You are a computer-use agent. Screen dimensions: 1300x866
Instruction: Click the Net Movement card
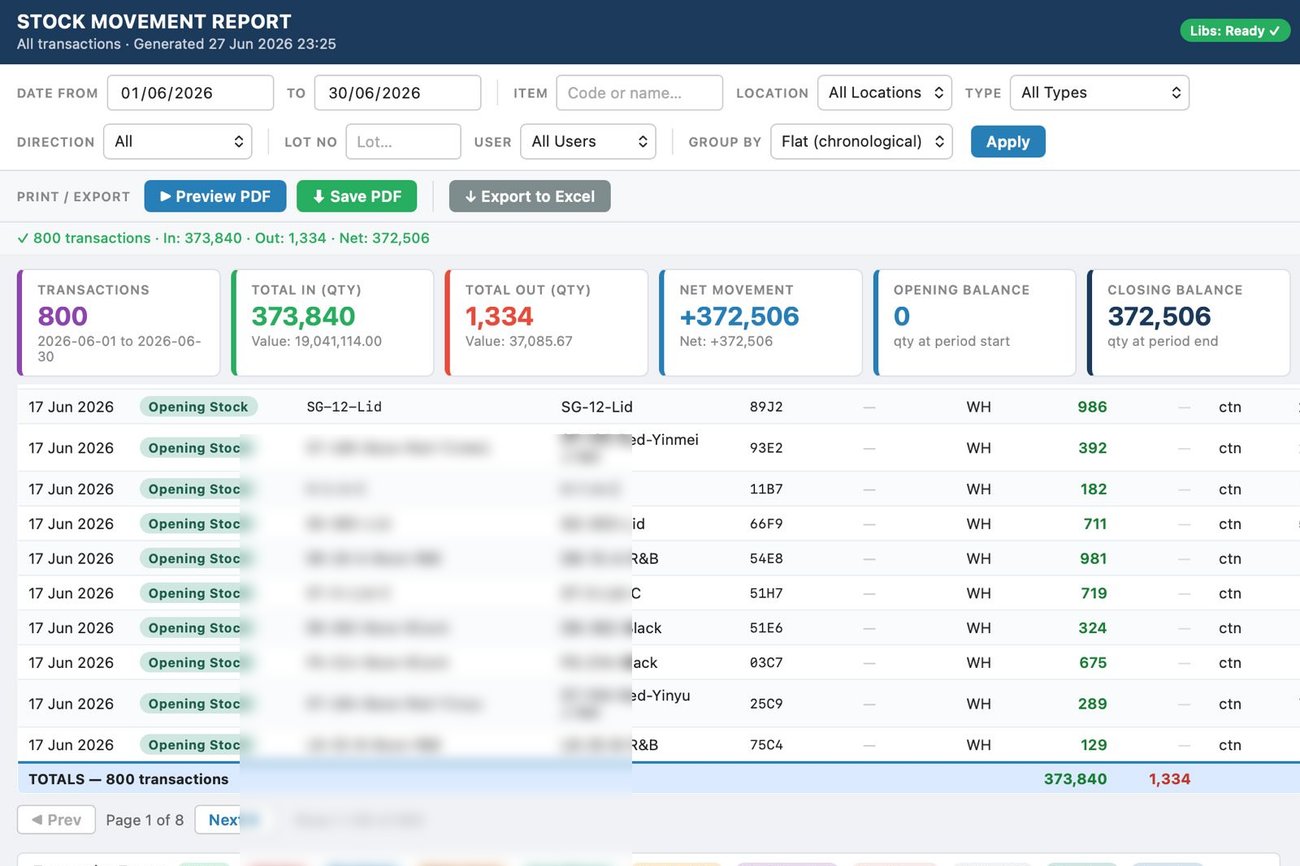click(x=761, y=323)
